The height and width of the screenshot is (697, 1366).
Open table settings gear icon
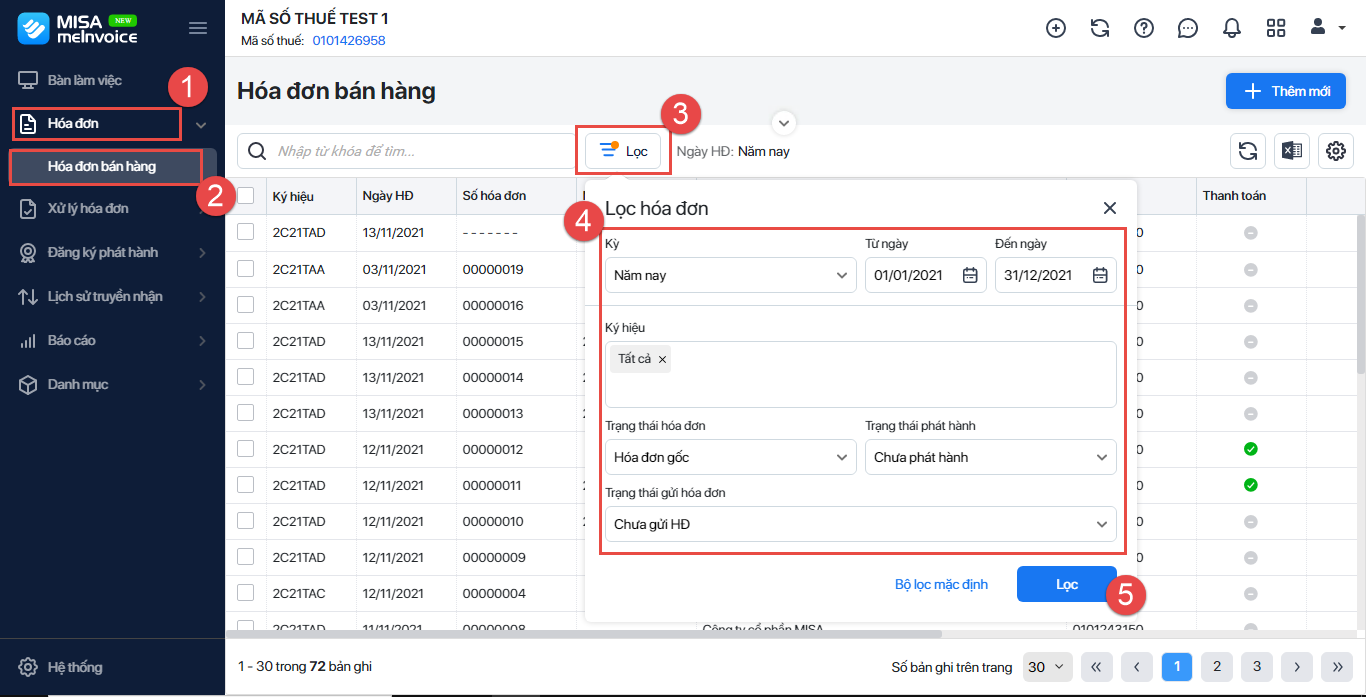coord(1335,151)
